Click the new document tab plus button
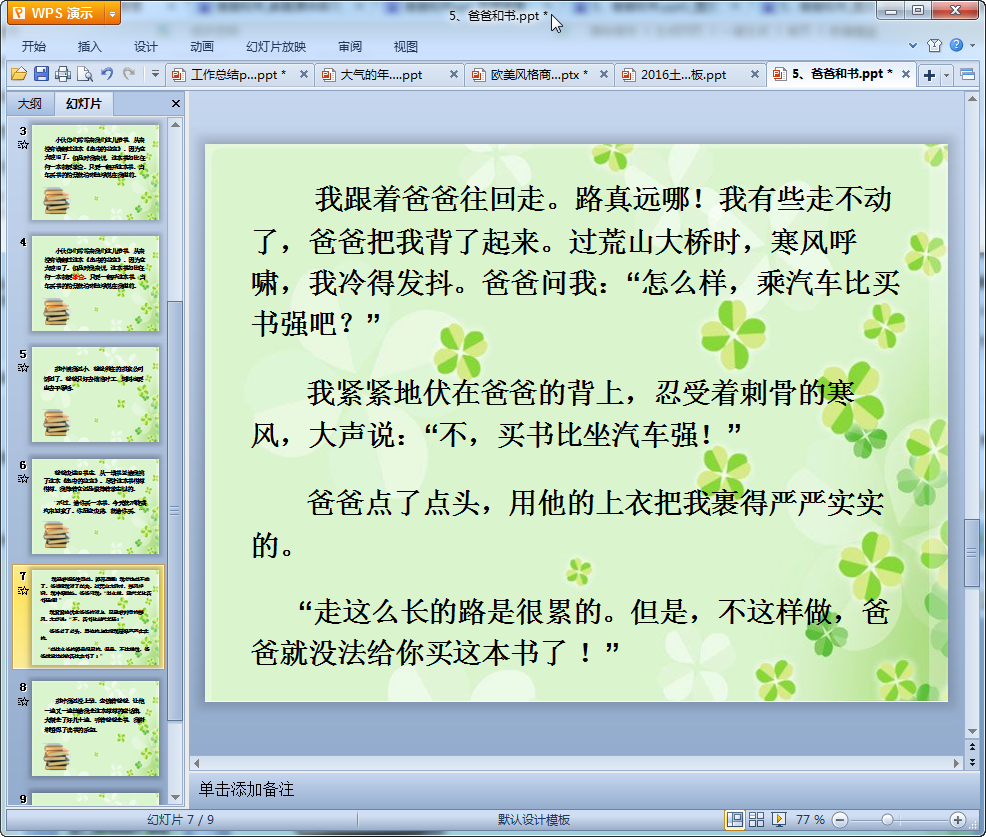 click(929, 75)
